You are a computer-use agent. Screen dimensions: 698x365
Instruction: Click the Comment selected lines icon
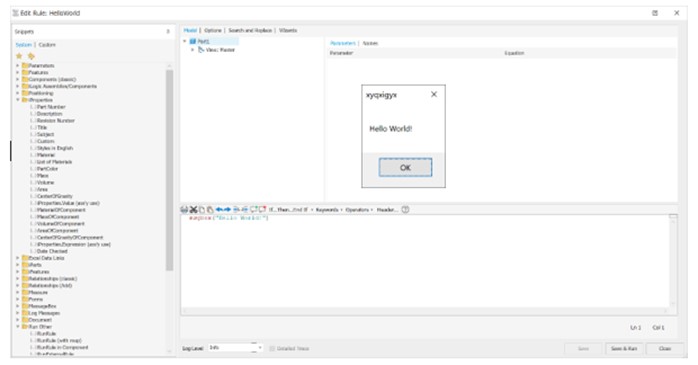[x=254, y=210]
